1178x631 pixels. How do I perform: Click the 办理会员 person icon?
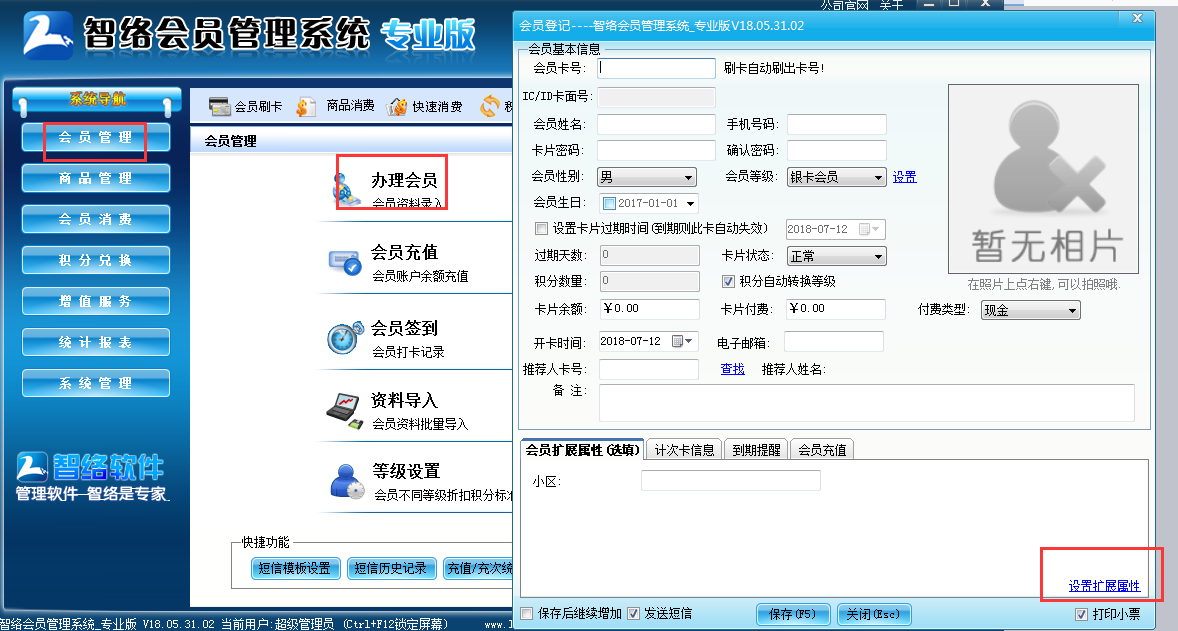pos(346,189)
